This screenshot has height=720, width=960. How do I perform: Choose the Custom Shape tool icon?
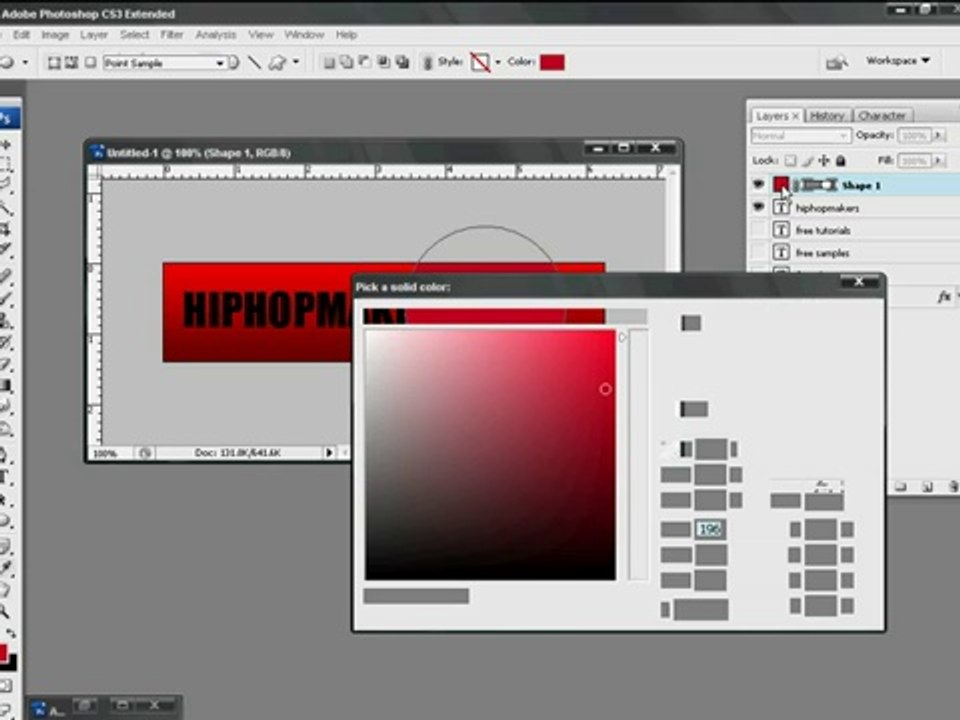click(x=277, y=62)
